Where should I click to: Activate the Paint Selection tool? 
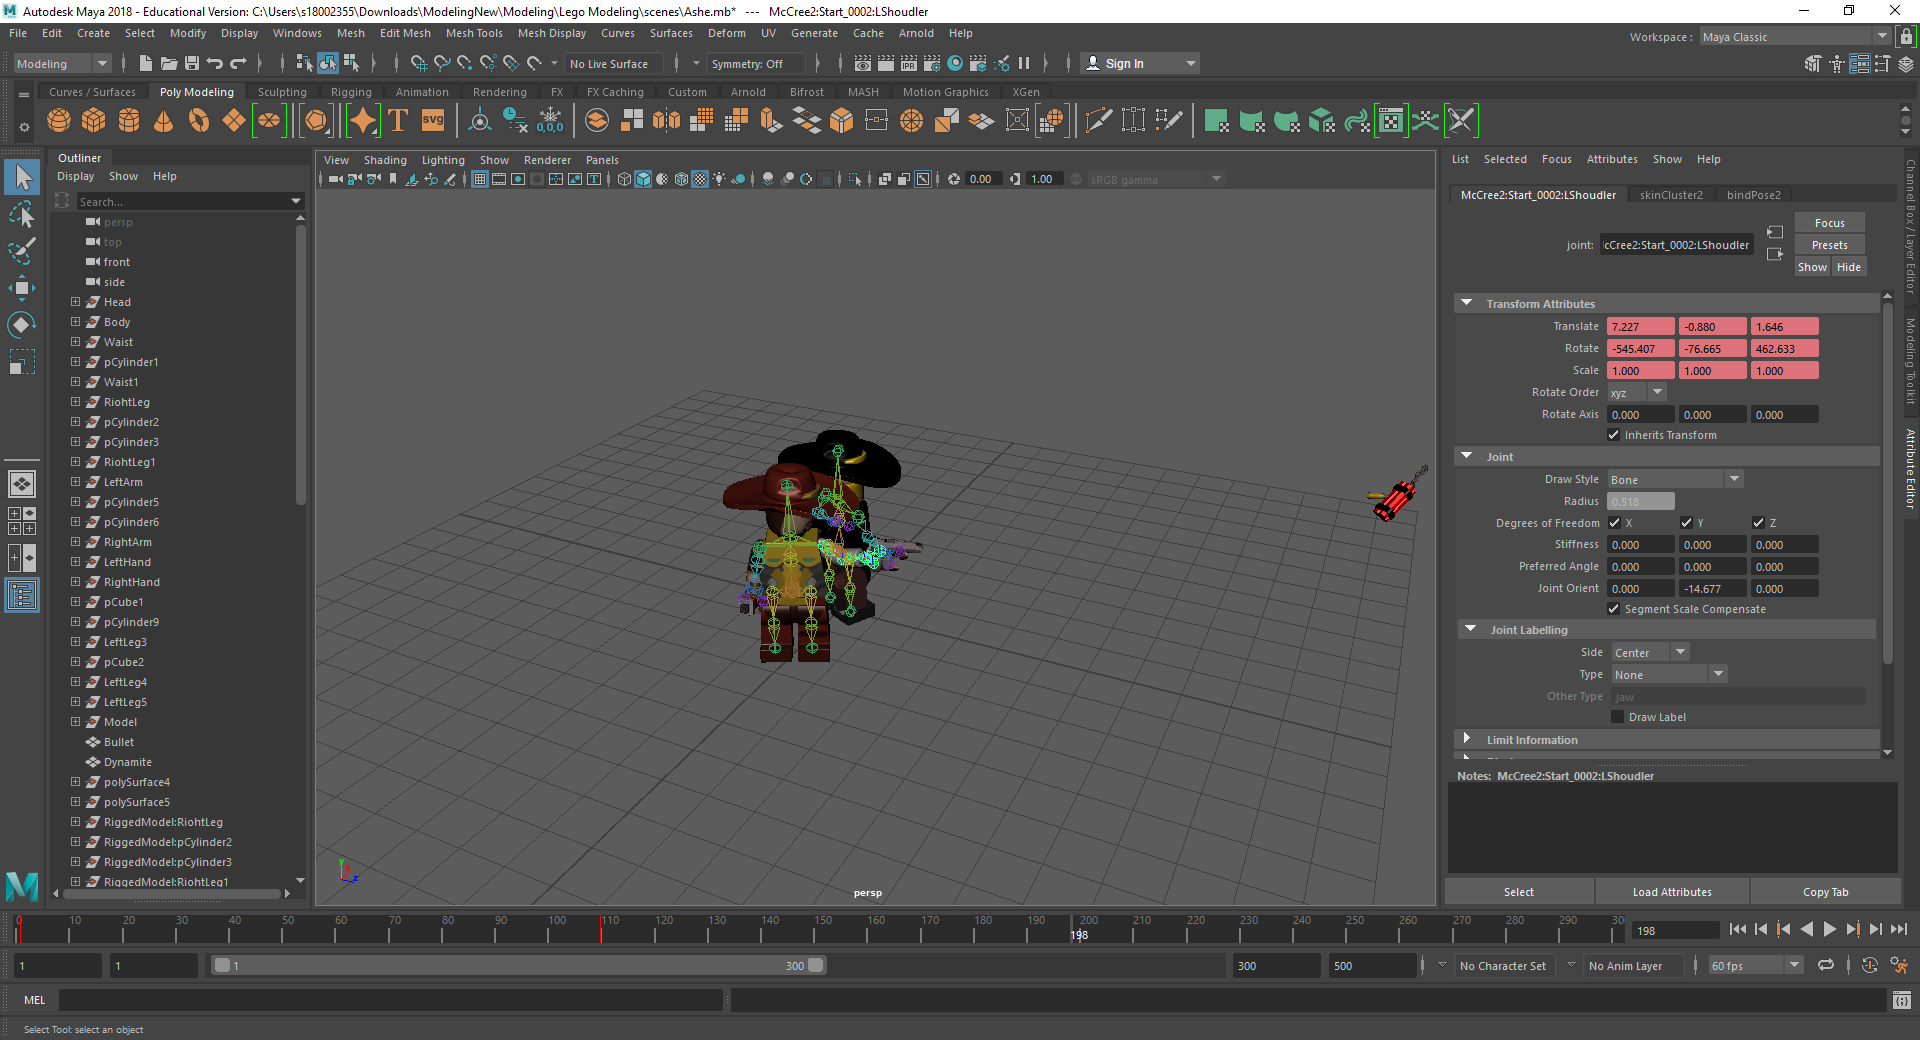click(x=21, y=251)
